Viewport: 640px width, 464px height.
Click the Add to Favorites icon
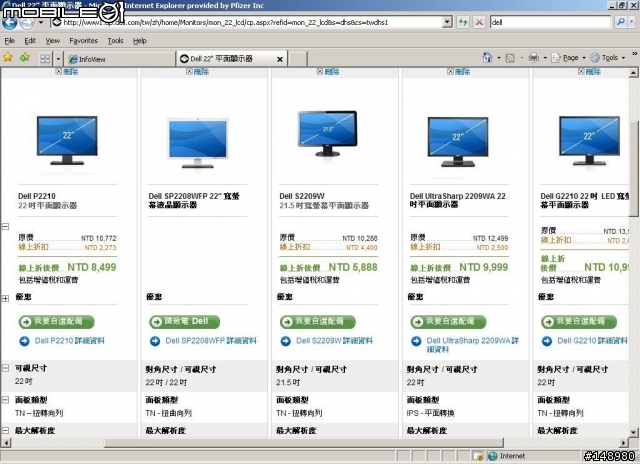[25, 58]
